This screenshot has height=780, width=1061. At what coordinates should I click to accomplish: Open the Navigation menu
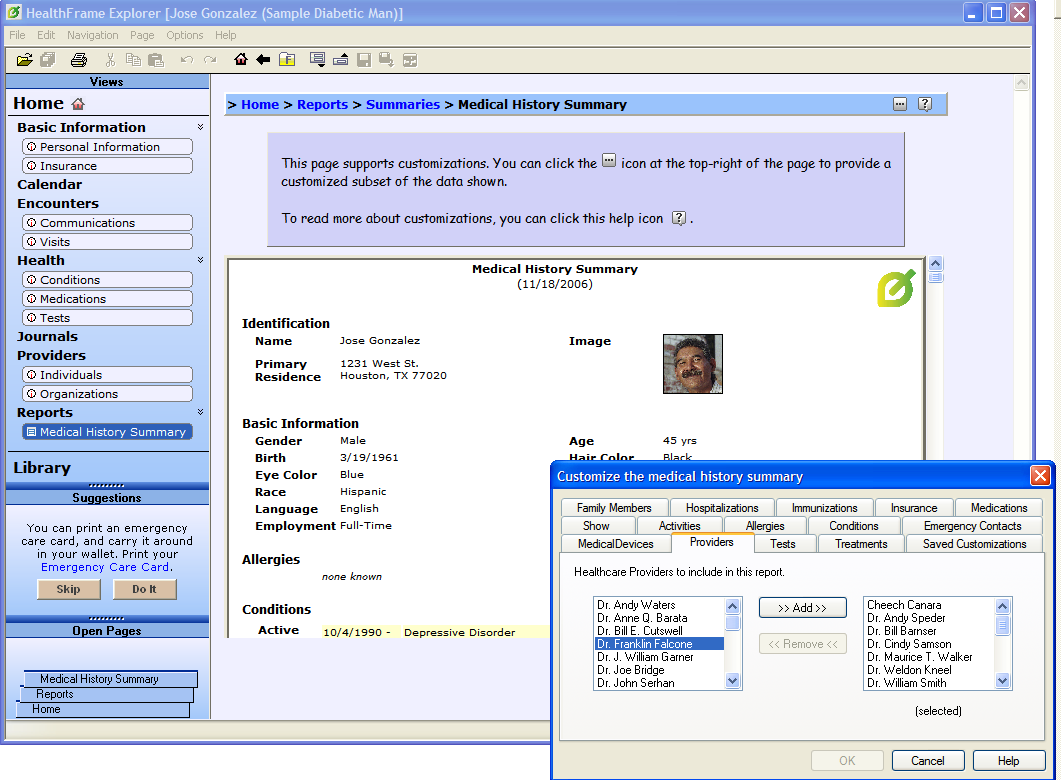point(93,35)
